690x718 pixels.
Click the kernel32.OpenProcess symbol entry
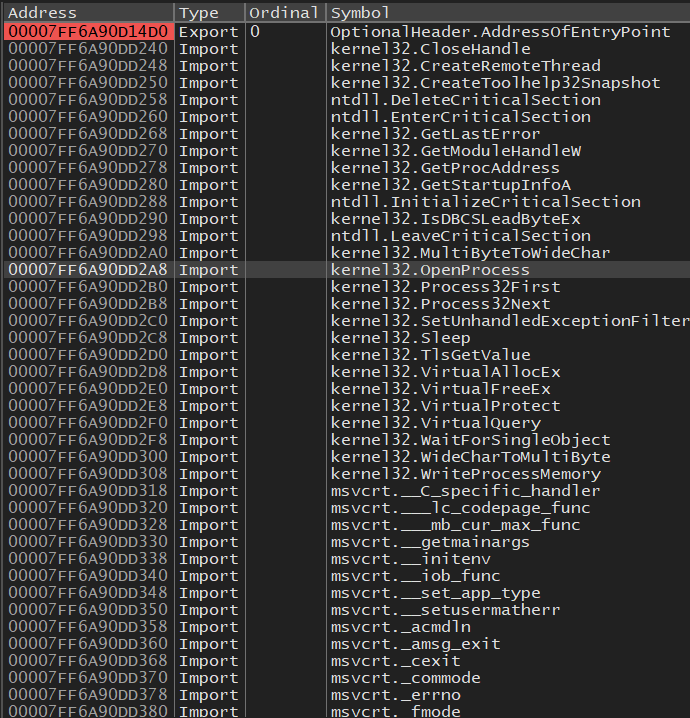pyautogui.click(x=430, y=270)
